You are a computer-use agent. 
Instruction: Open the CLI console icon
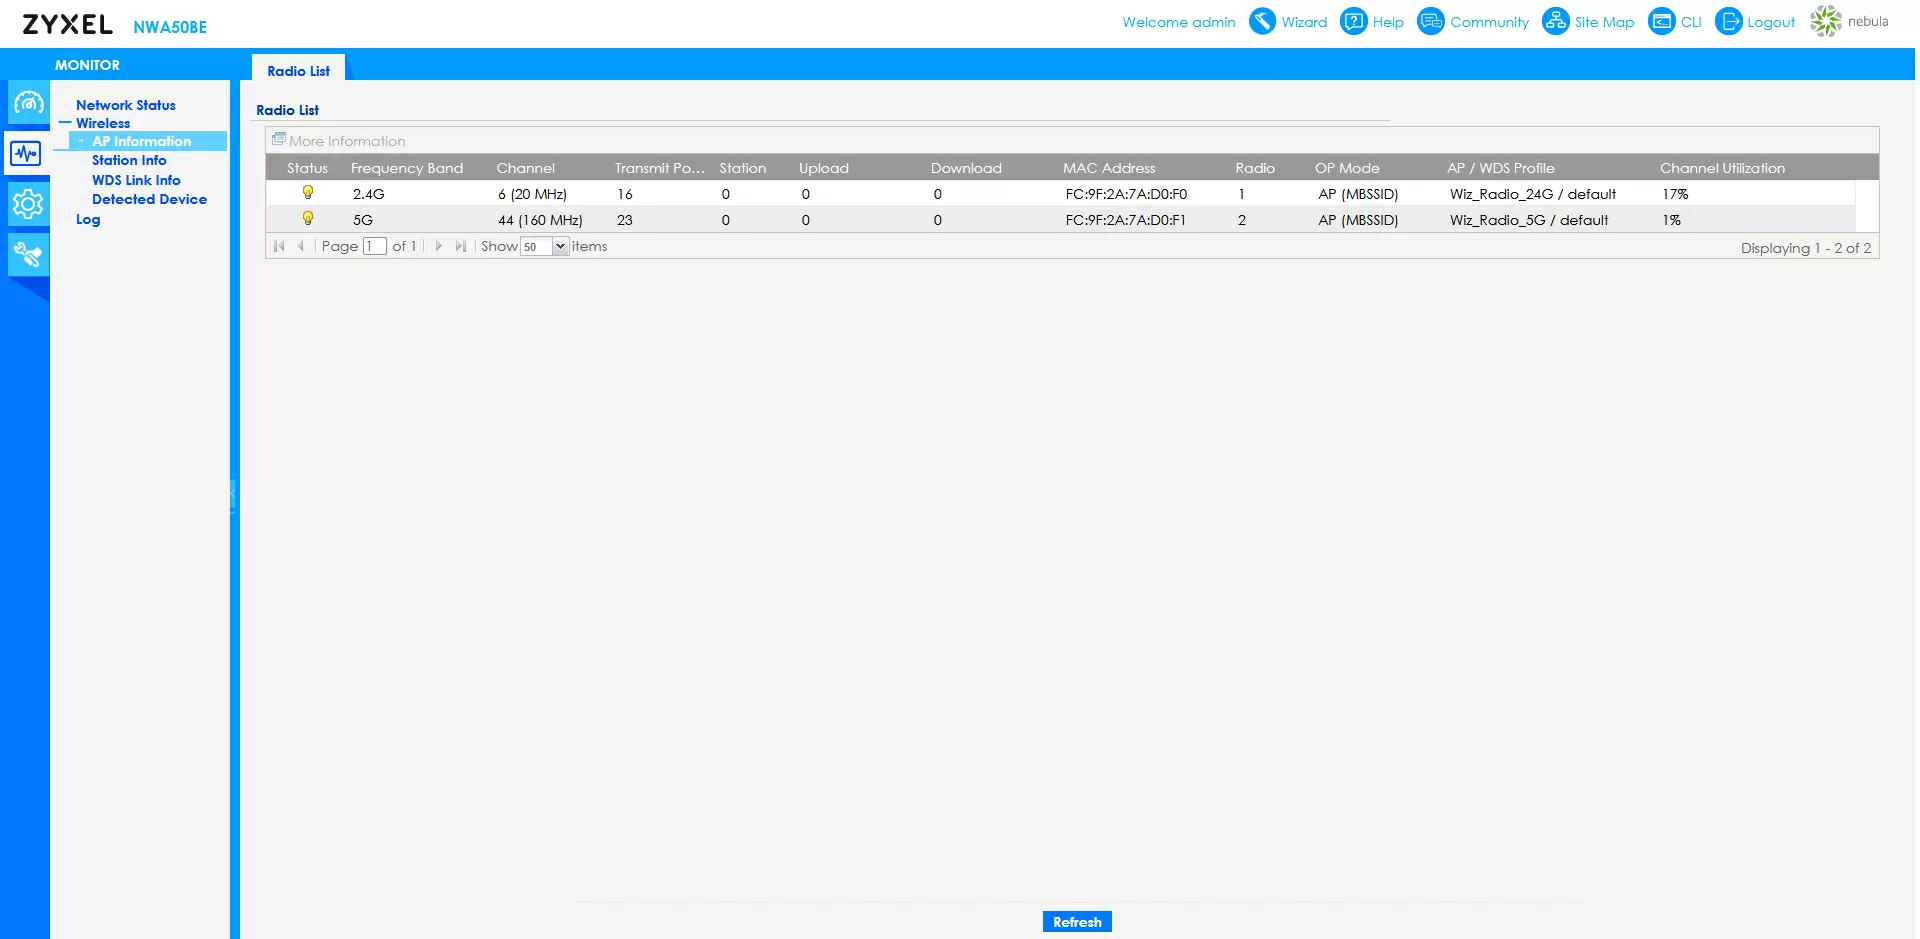(1661, 21)
